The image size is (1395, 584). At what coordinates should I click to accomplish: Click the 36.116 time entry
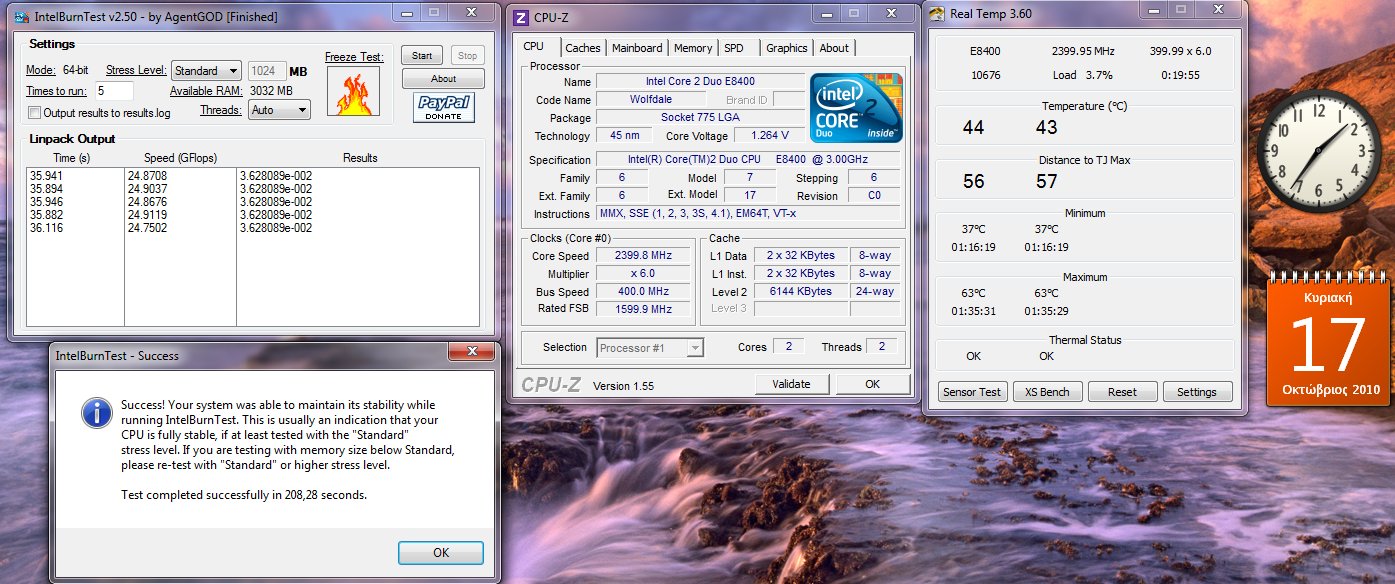coord(46,228)
